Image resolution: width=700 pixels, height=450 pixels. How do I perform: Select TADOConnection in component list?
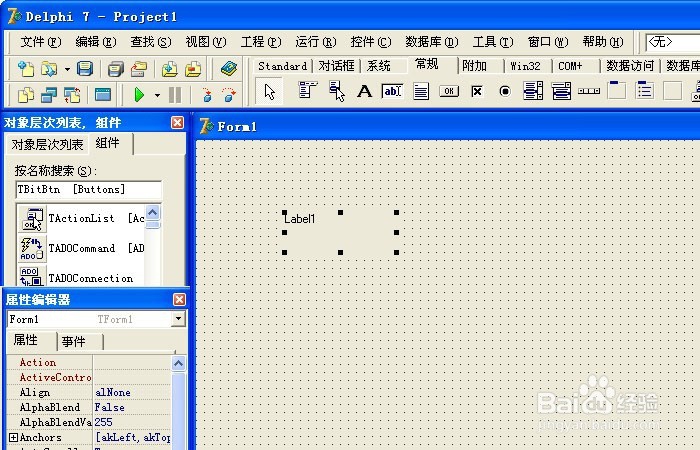click(81, 277)
